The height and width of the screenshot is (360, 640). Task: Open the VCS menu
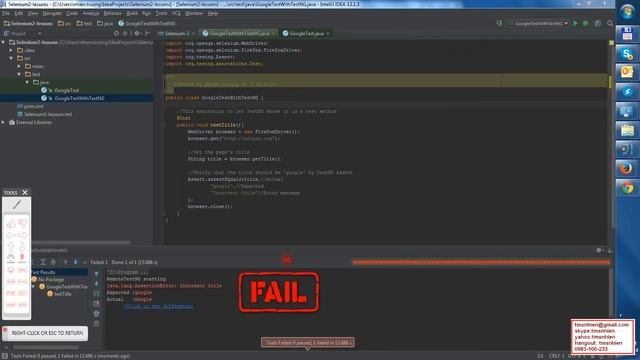pos(176,13)
